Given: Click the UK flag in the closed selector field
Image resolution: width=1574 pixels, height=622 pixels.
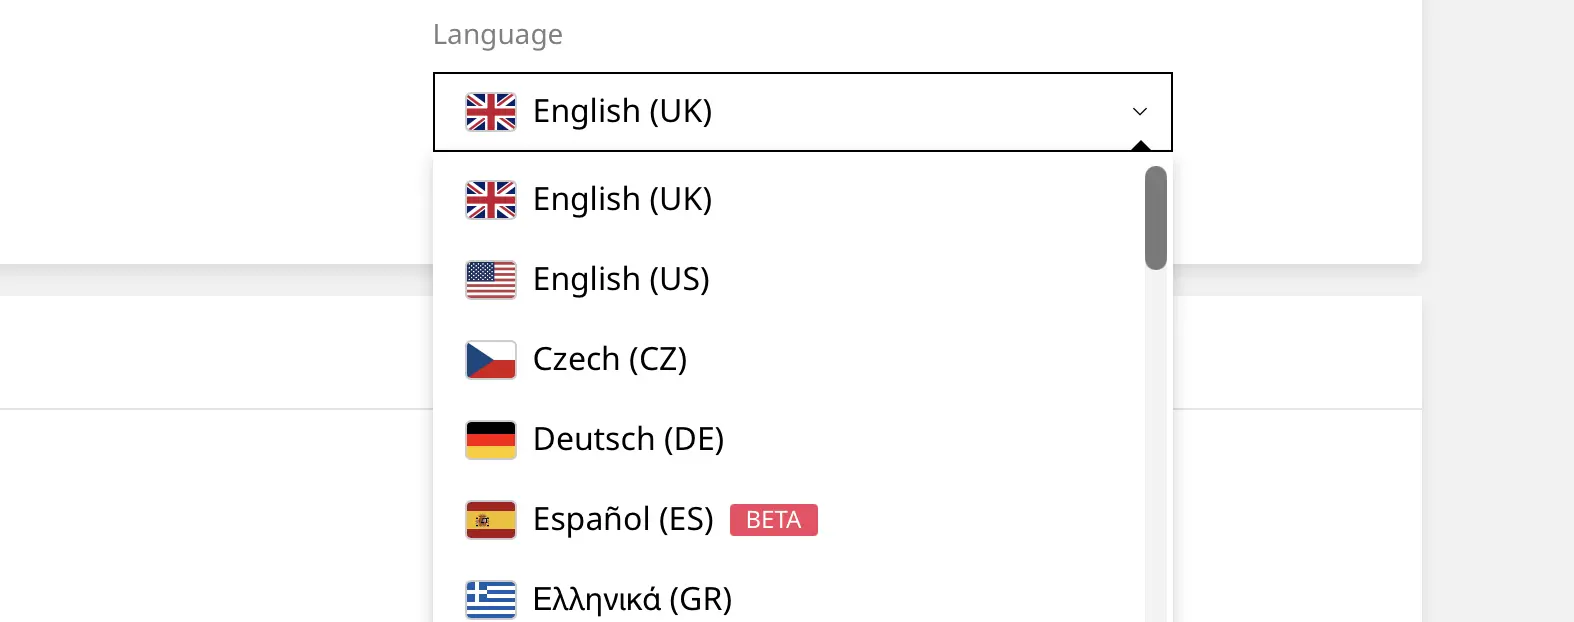Looking at the screenshot, I should 490,111.
